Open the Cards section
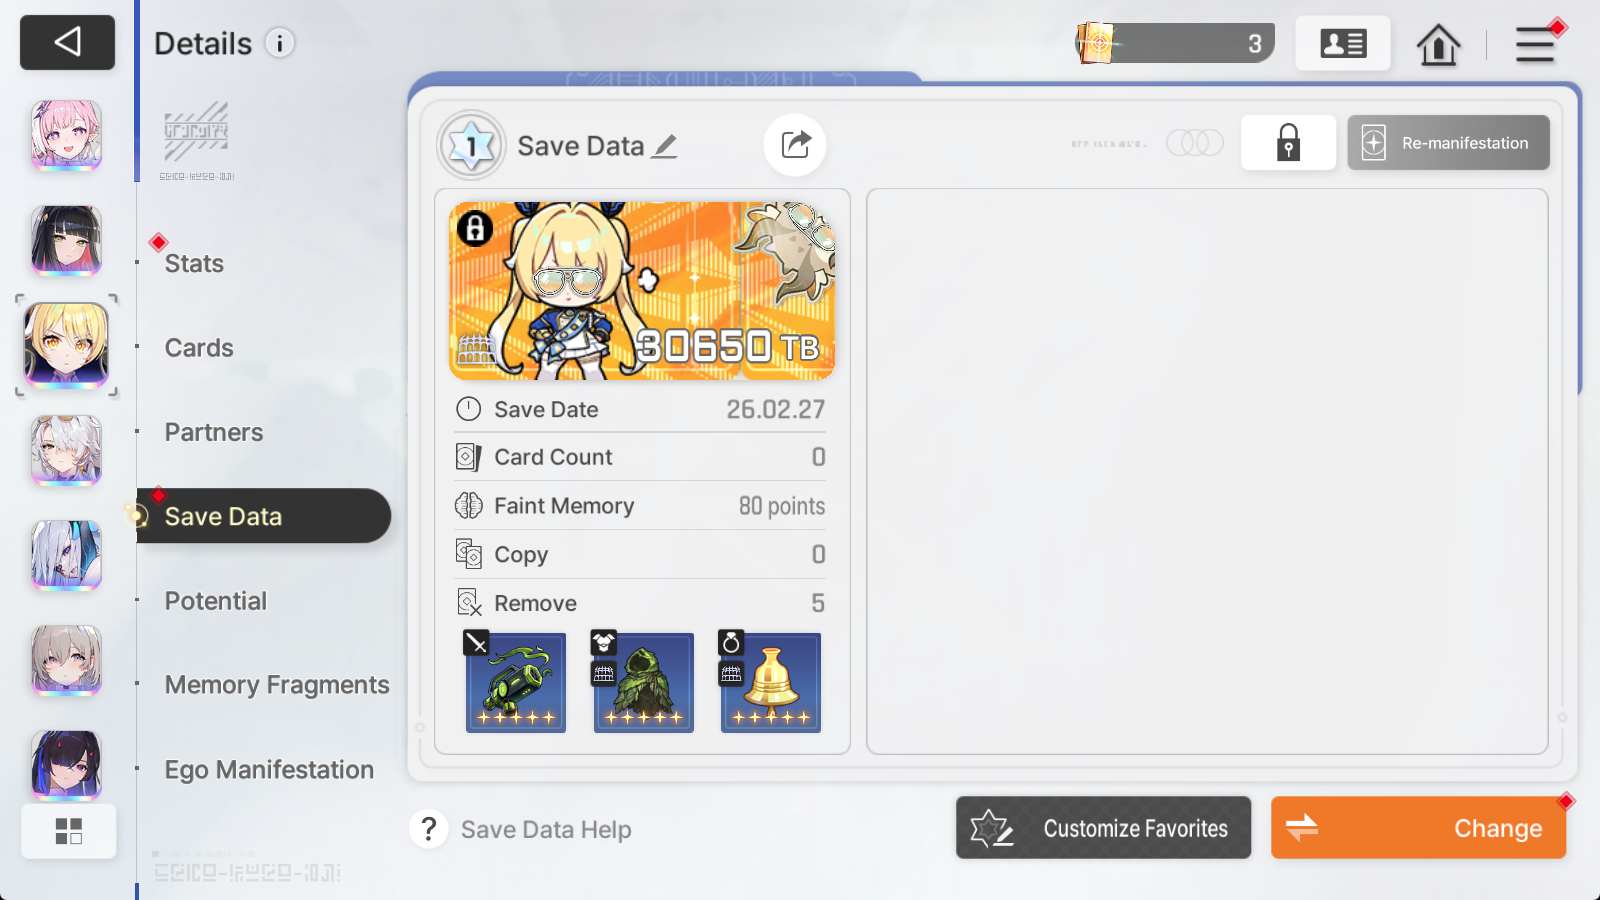This screenshot has width=1600, height=900. tap(199, 348)
